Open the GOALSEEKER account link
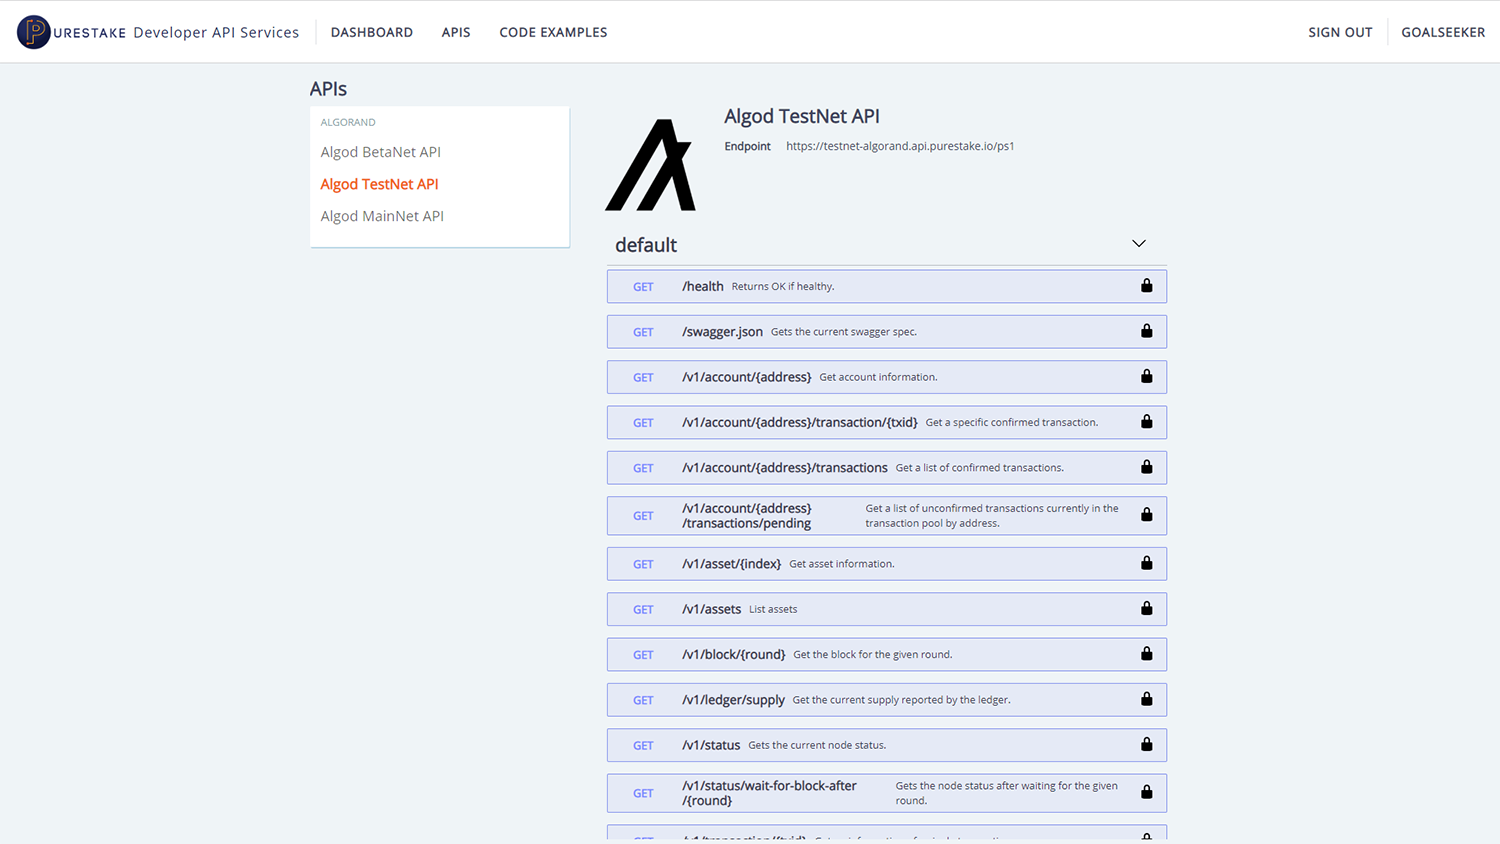The height and width of the screenshot is (844, 1500). [x=1443, y=31]
